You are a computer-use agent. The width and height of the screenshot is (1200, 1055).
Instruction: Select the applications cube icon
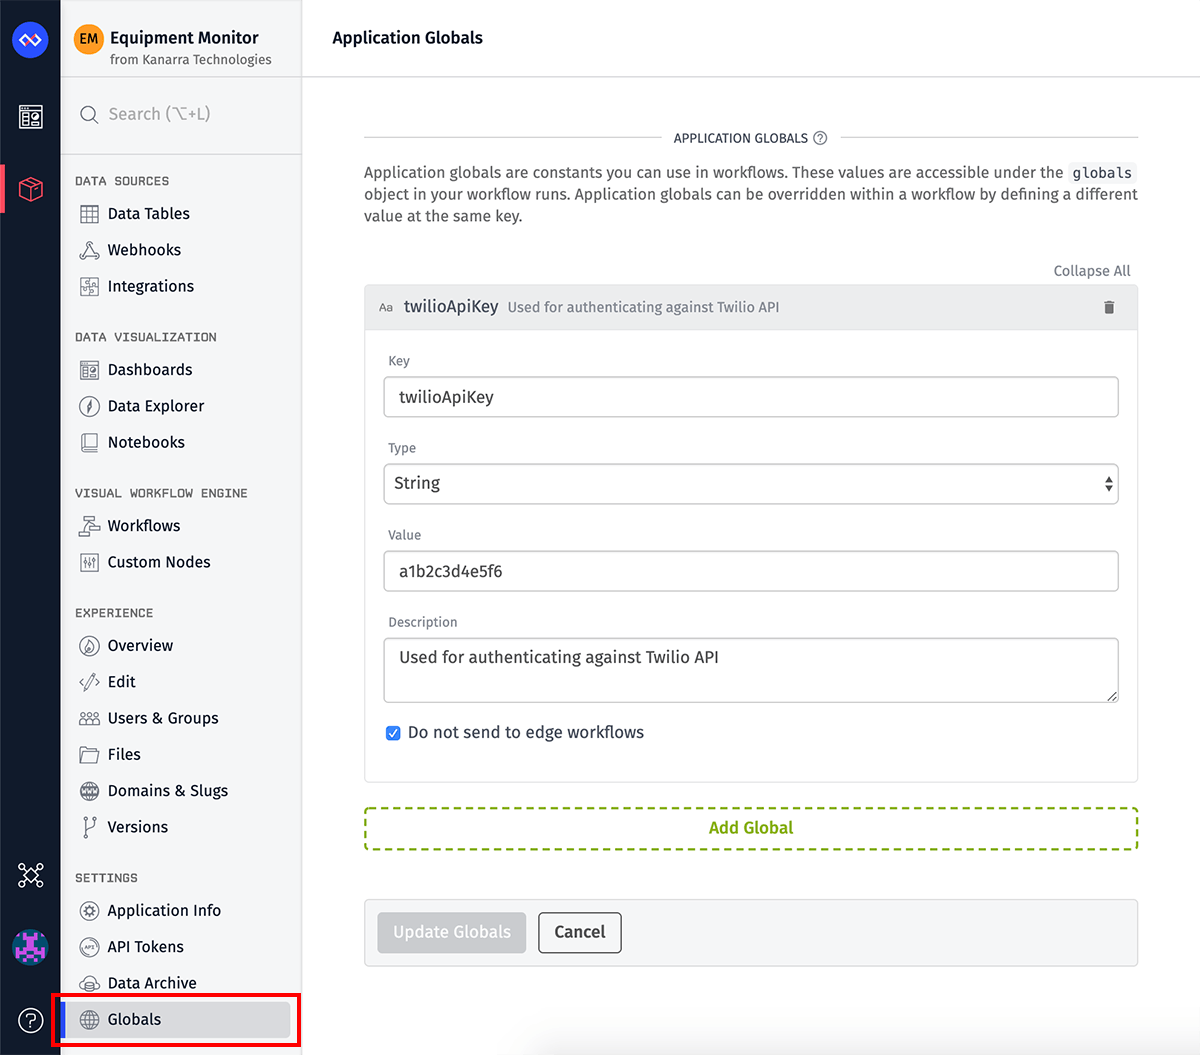click(31, 188)
